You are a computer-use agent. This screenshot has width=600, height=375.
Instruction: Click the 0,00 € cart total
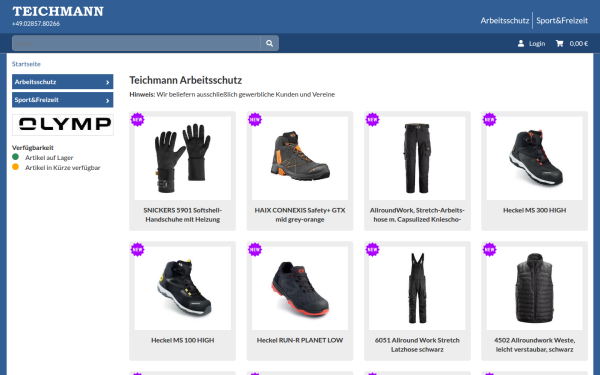click(x=579, y=44)
